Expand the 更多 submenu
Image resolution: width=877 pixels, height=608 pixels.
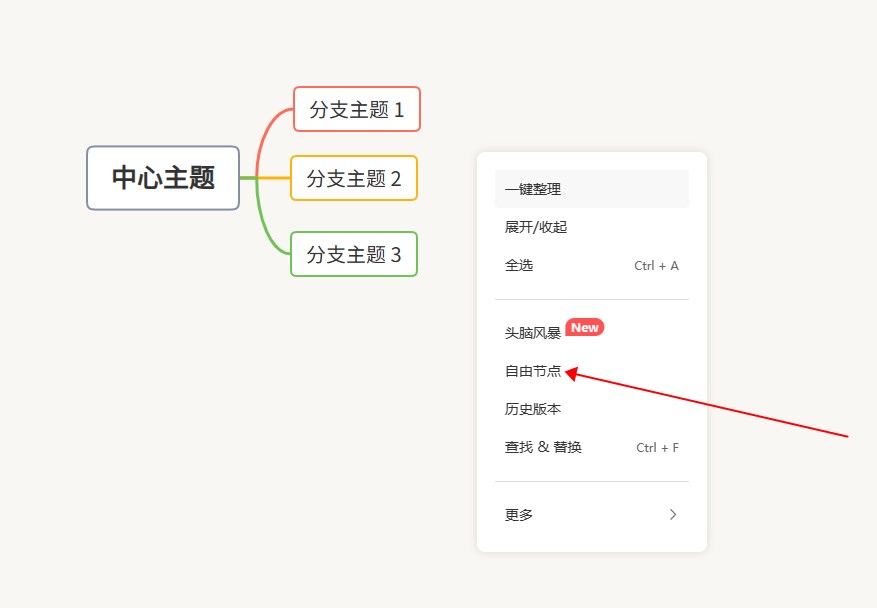pyautogui.click(x=518, y=515)
